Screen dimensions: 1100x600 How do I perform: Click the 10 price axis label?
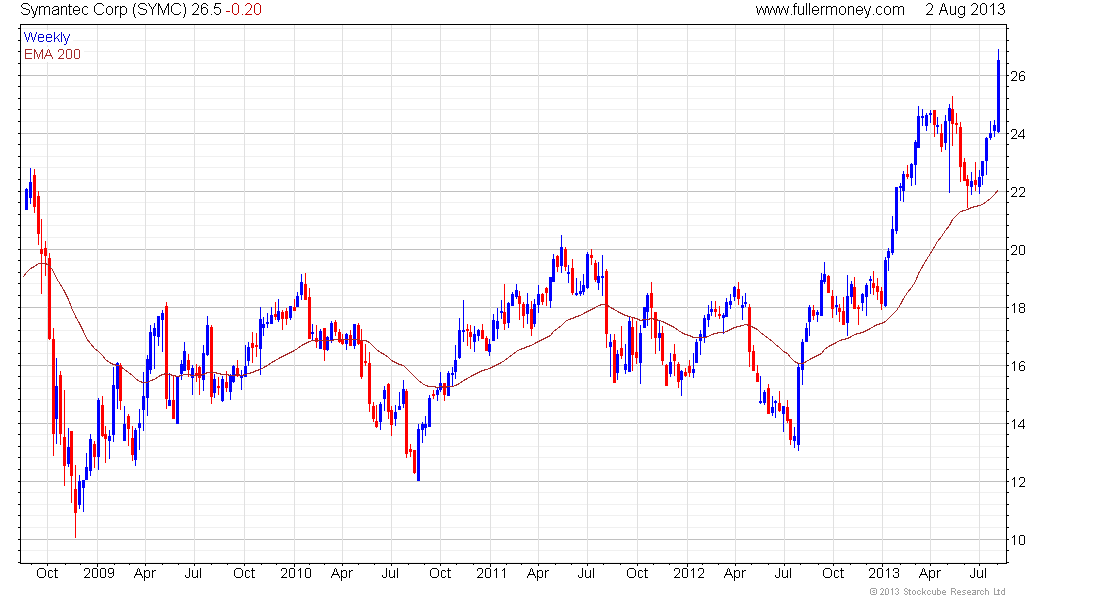click(1017, 540)
